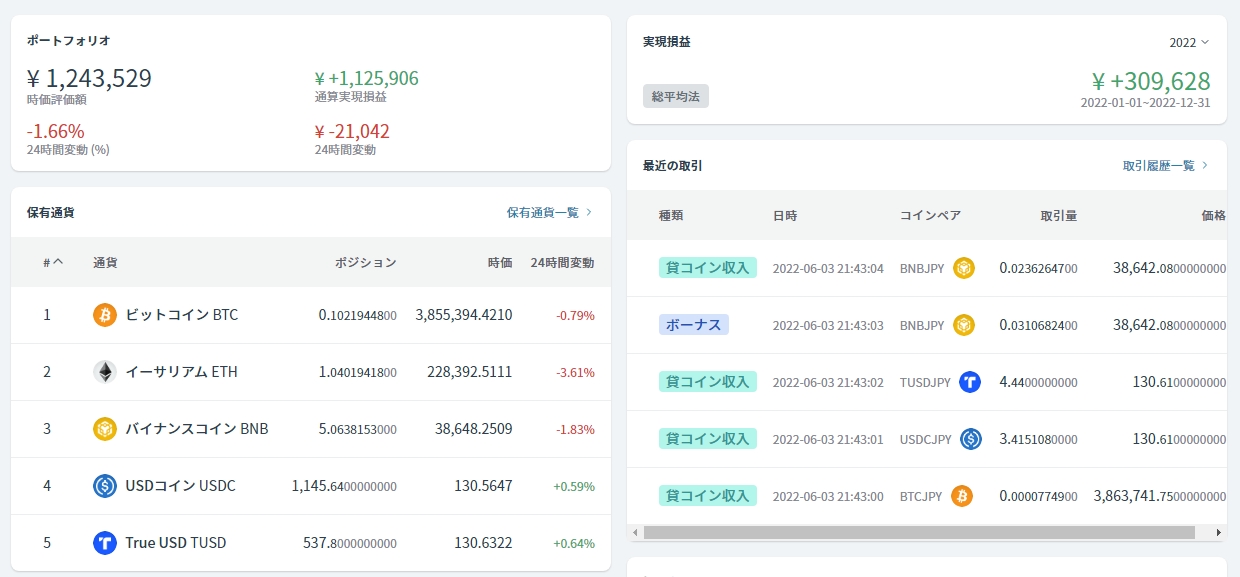Open the 2022 year dropdown
Viewport: 1240px width, 577px height.
click(1189, 43)
